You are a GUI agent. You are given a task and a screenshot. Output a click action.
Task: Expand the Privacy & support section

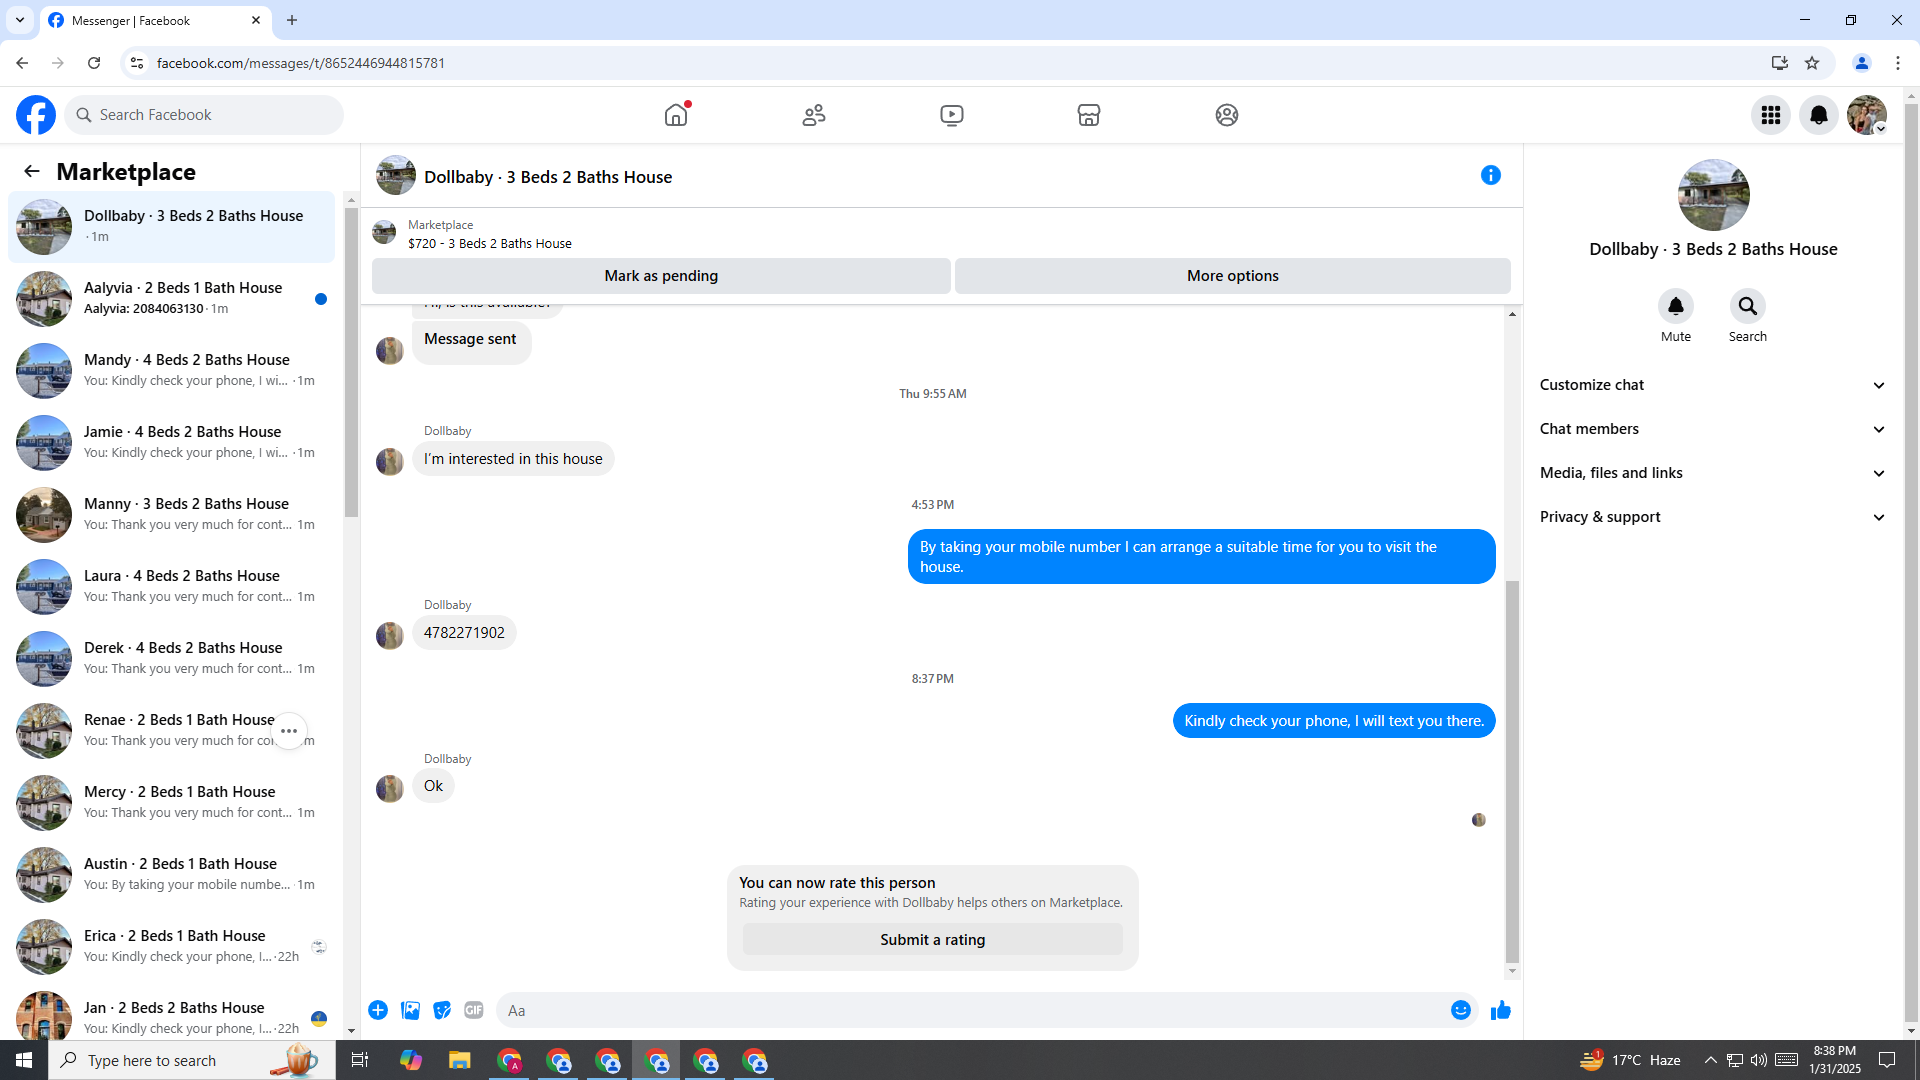coord(1713,517)
